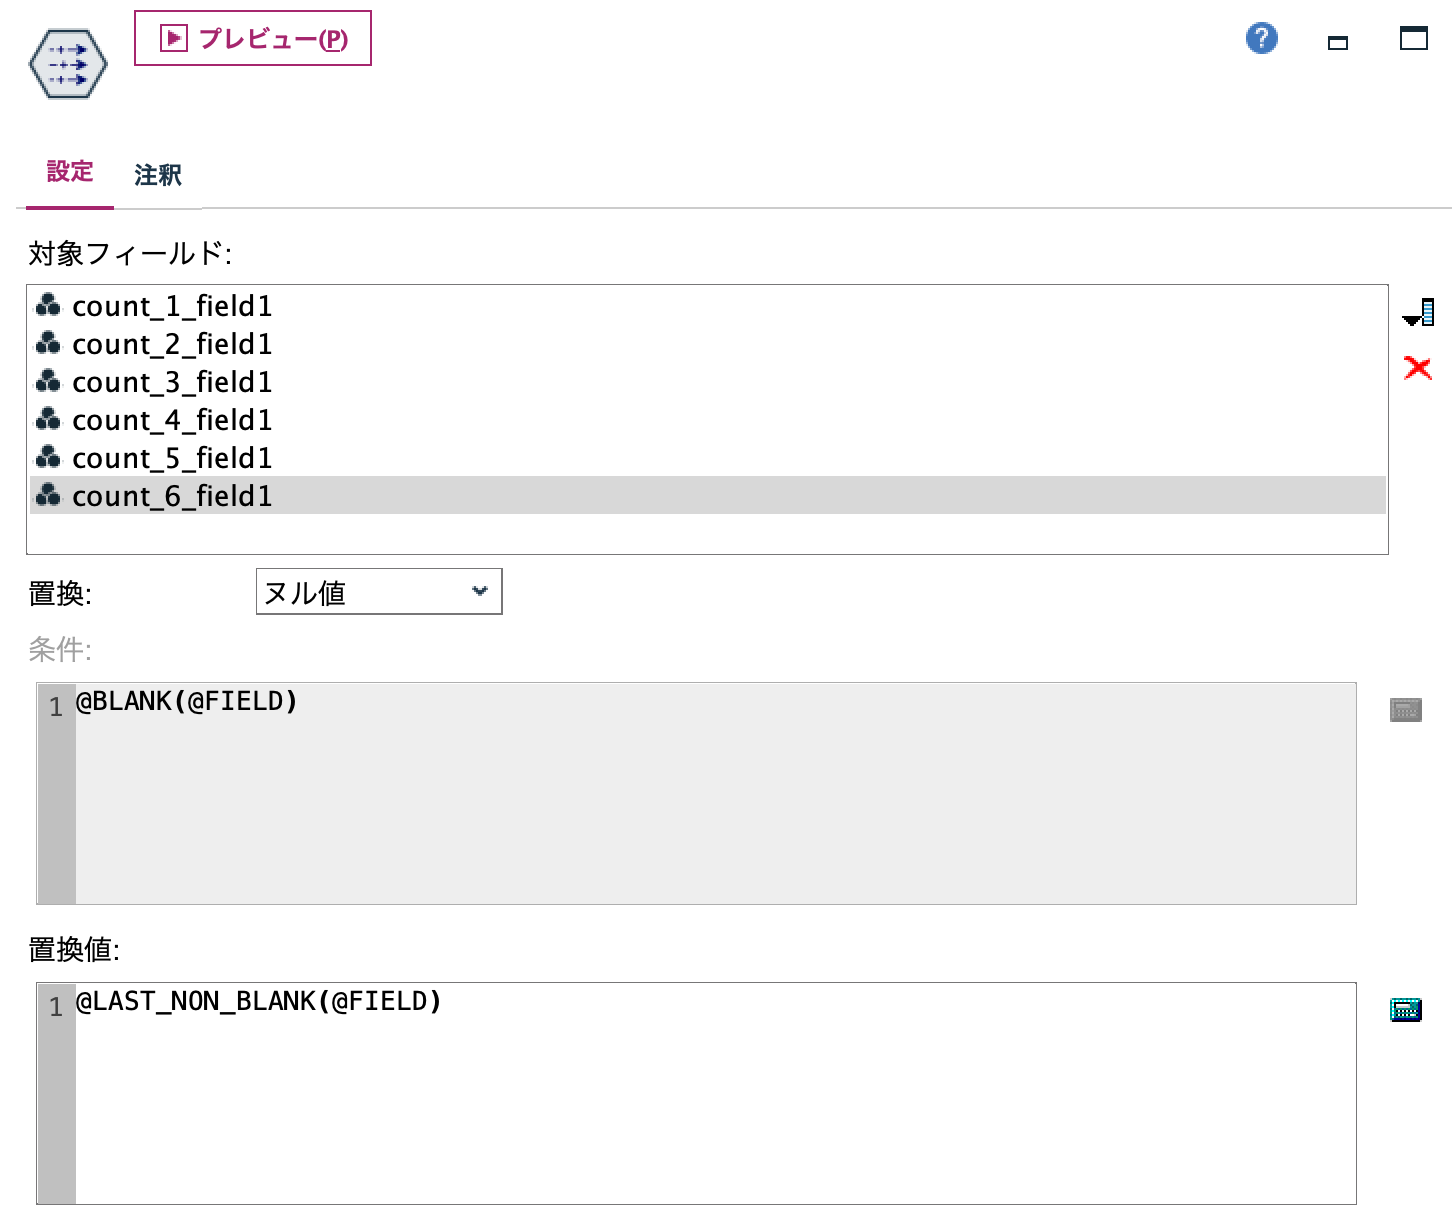Open the field picker icon beside list

(1418, 313)
